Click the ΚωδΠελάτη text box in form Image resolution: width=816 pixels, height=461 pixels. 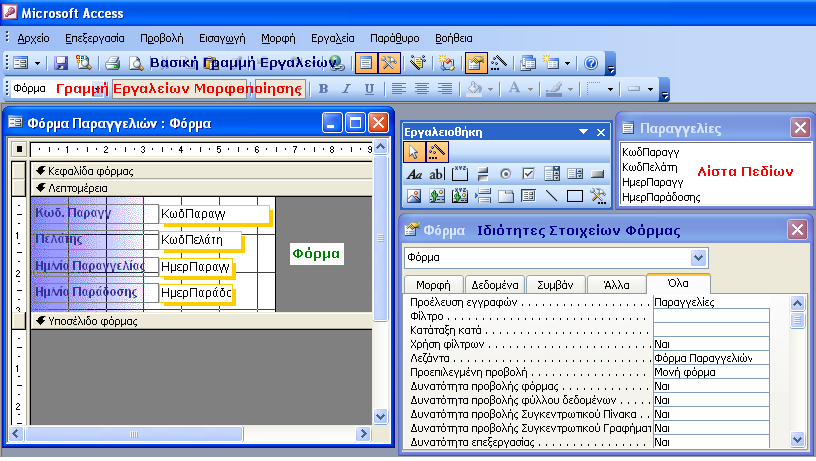coord(199,240)
